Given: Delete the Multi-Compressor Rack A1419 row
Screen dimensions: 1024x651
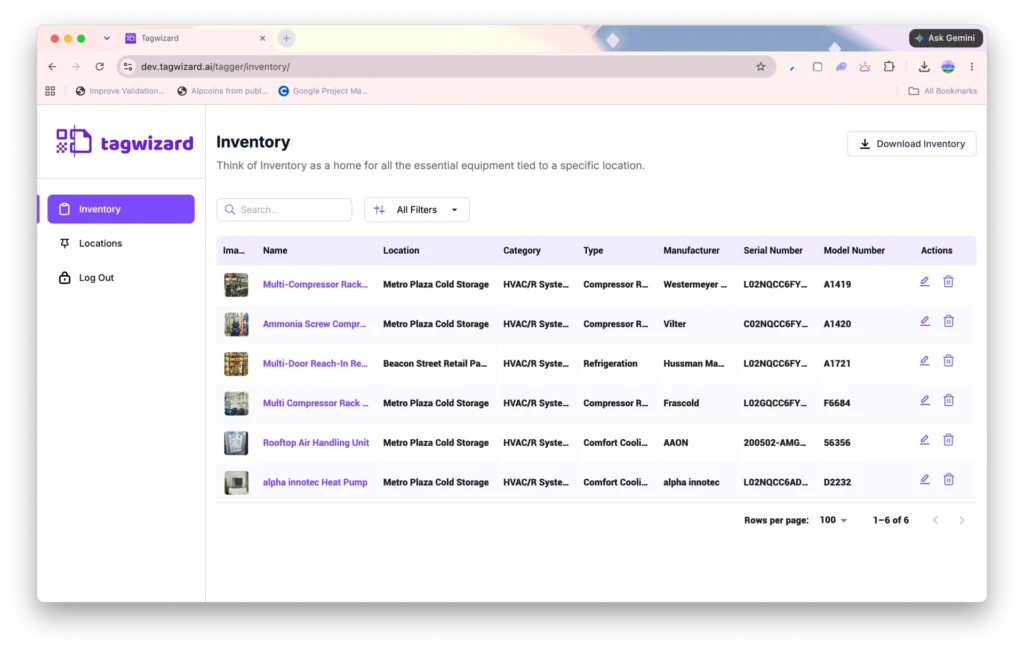Looking at the screenshot, I should (948, 282).
